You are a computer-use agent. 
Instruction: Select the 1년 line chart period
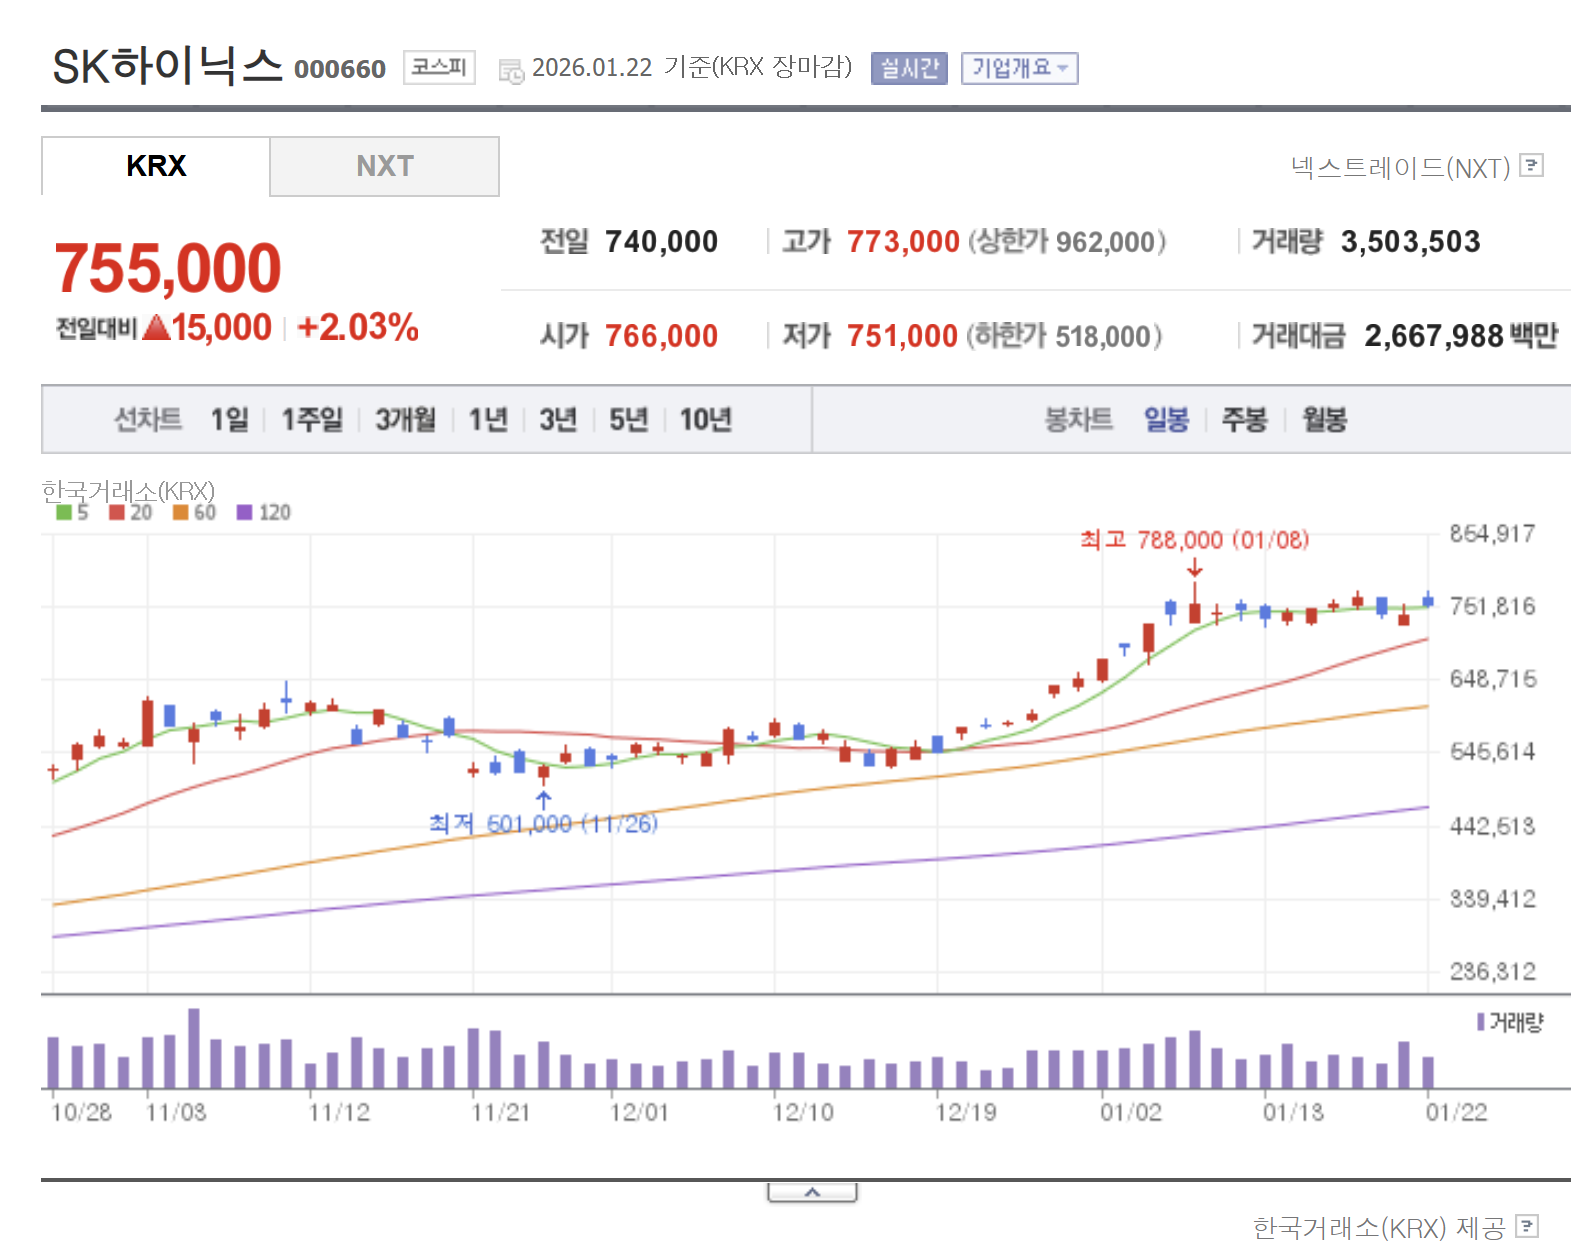tap(488, 419)
